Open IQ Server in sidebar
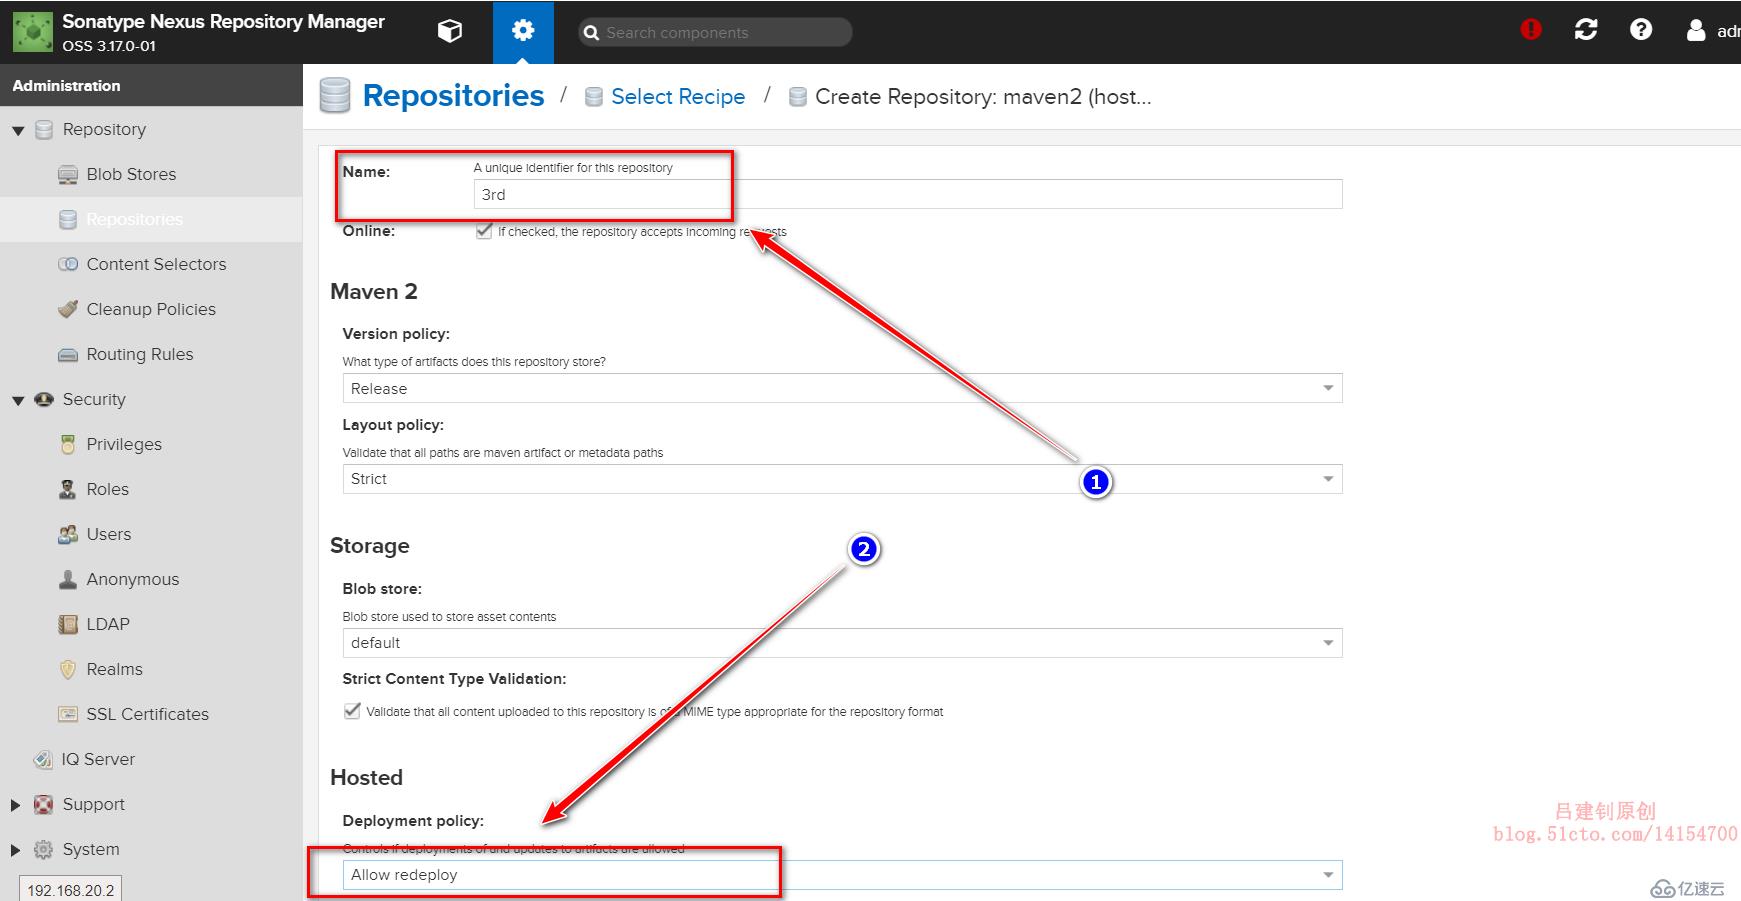 point(98,759)
